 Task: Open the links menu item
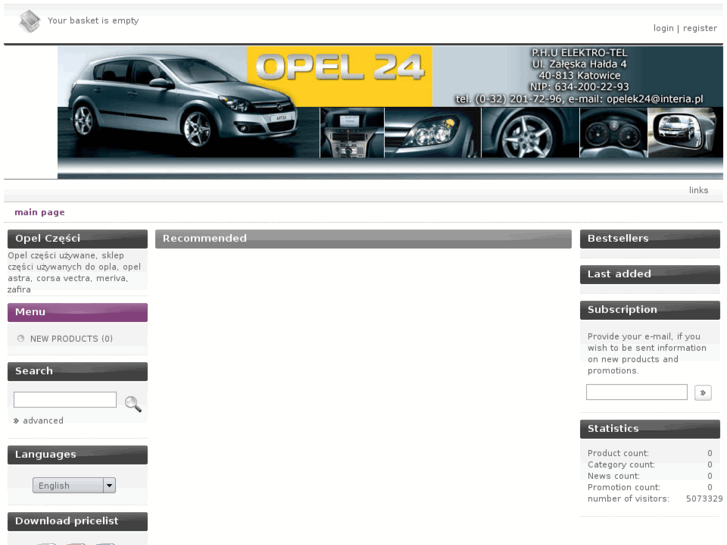point(698,190)
